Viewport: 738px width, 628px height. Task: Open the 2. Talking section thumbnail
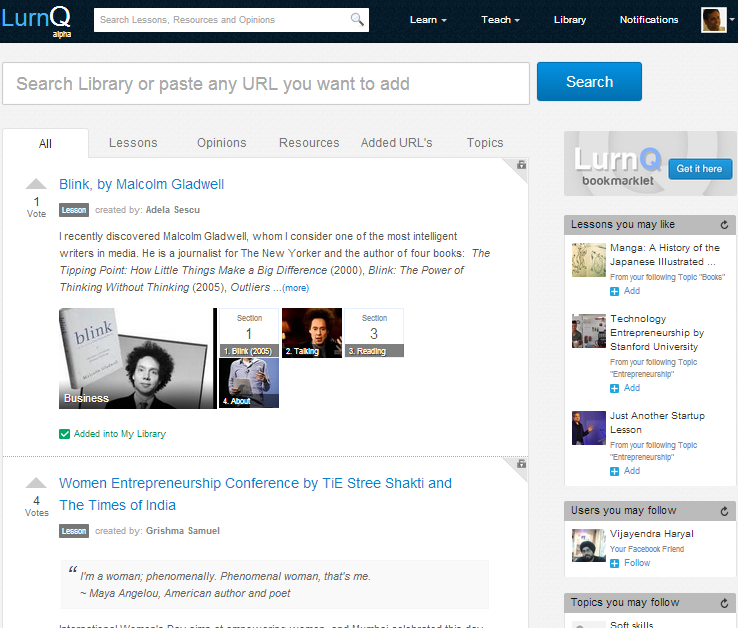pyautogui.click(x=312, y=332)
